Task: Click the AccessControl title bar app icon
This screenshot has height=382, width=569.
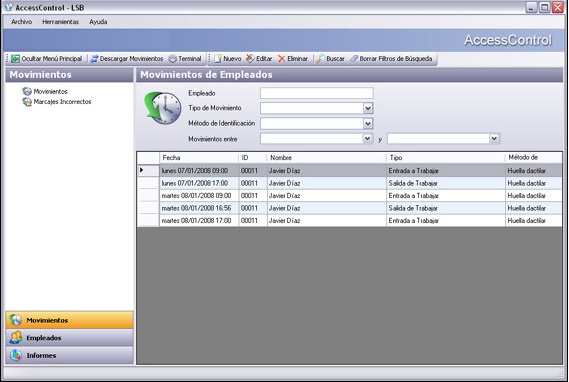Action: 9,7
